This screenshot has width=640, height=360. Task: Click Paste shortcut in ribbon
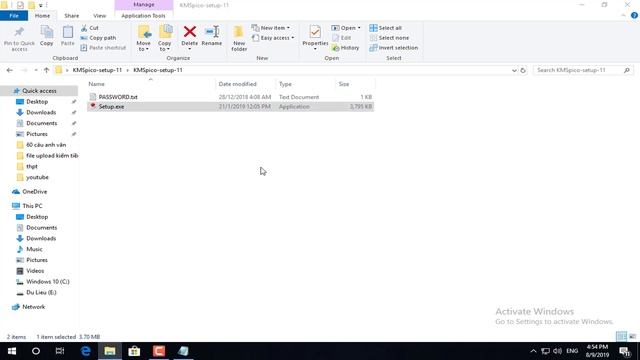103,48
